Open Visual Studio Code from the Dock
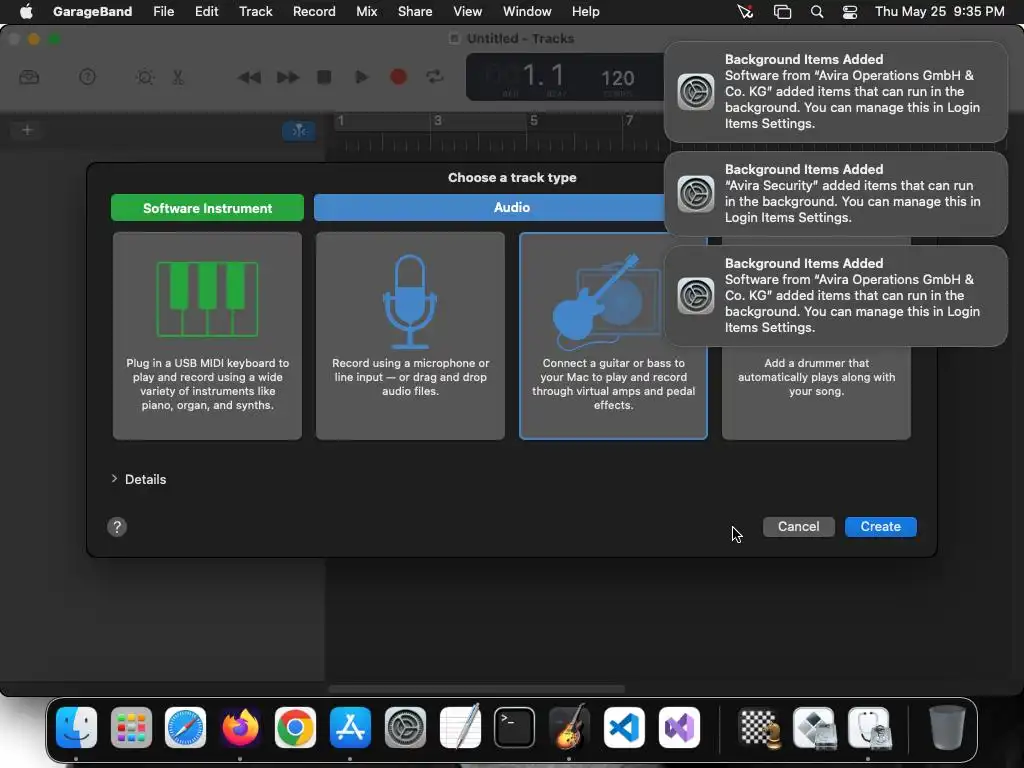Viewport: 1024px width, 768px height. (x=624, y=728)
